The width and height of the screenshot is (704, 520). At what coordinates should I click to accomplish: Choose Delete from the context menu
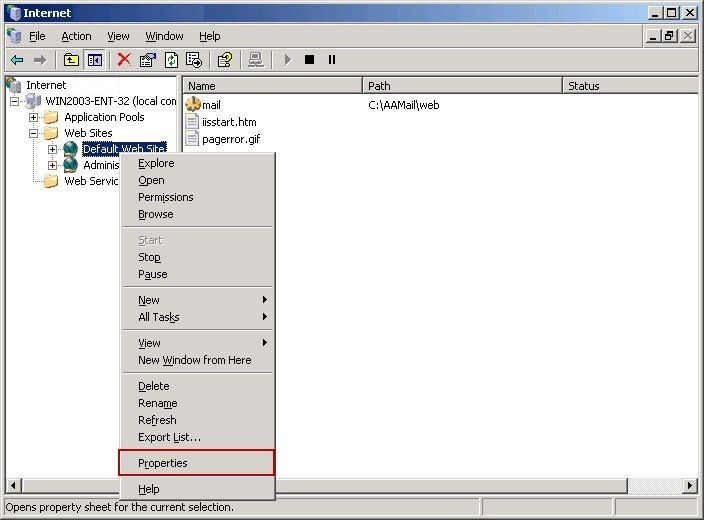tap(198, 386)
